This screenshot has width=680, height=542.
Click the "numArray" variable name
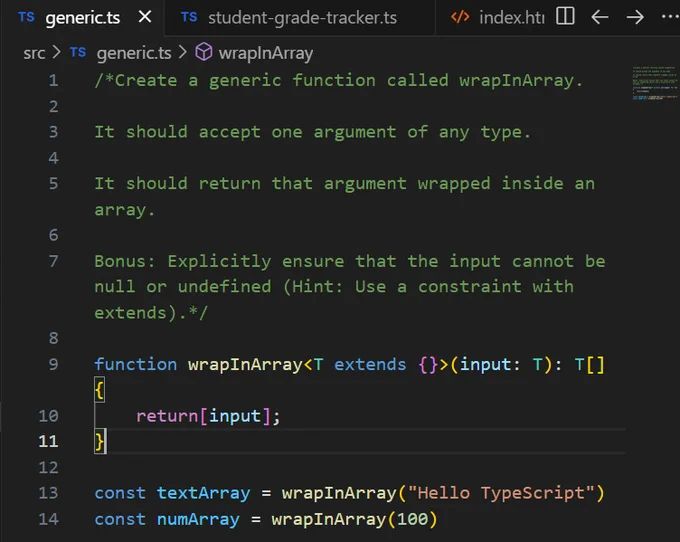click(x=198, y=519)
